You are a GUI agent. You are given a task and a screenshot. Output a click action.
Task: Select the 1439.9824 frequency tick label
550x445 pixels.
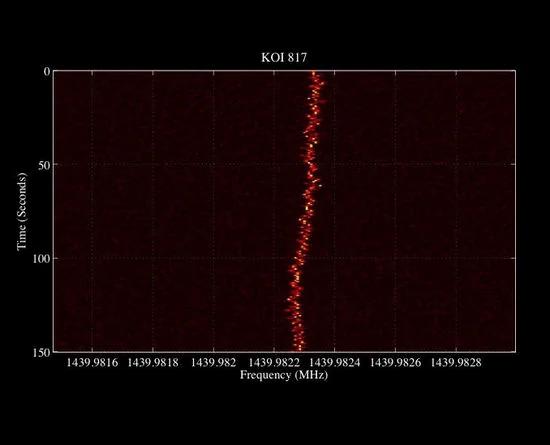tap(335, 363)
